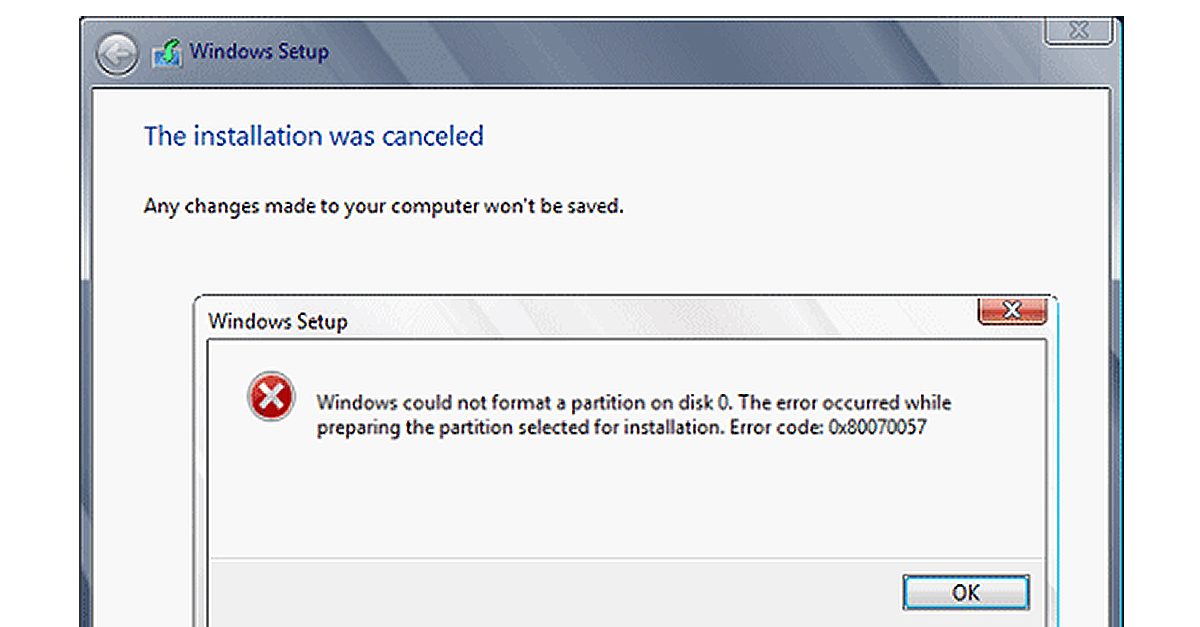Go back with the round back arrow
This screenshot has width=1200, height=627.
pyautogui.click(x=117, y=53)
